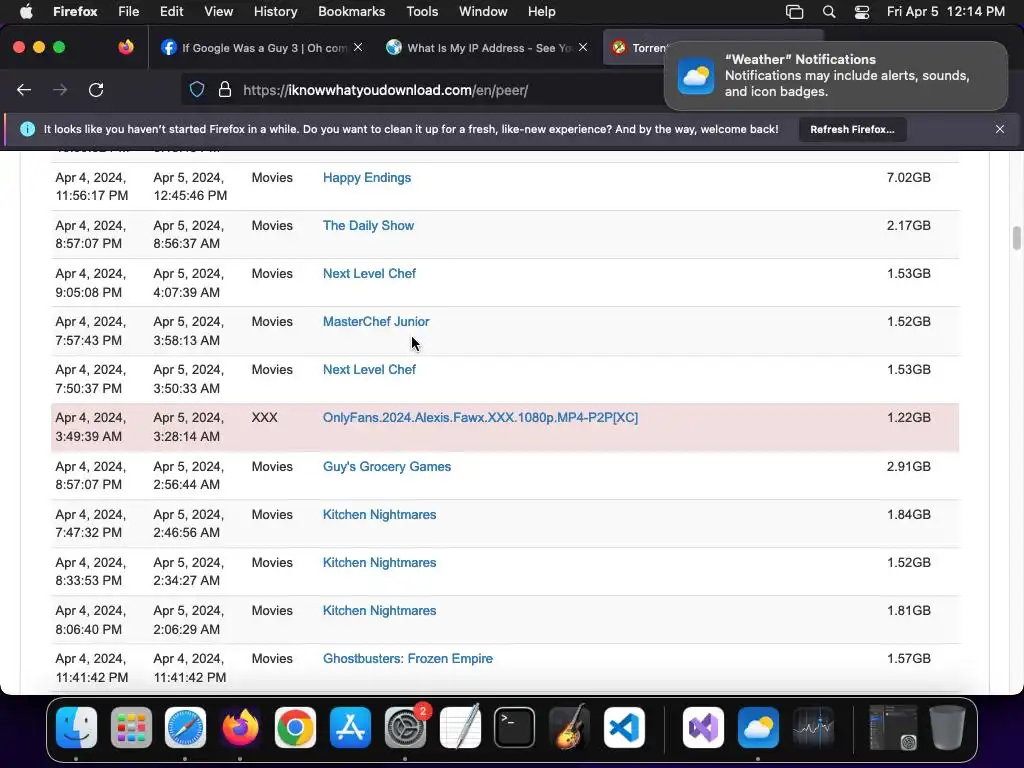Close the What Is My IP Address tab
Screen dimensions: 1024x768
pyautogui.click(x=583, y=47)
